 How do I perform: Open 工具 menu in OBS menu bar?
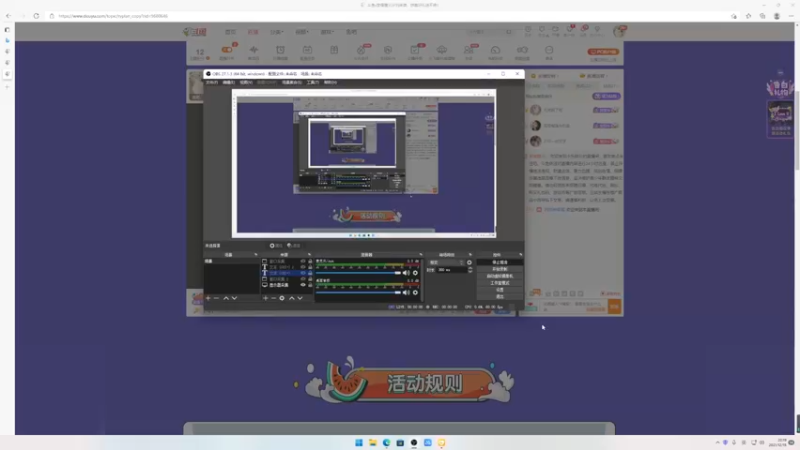pos(313,82)
